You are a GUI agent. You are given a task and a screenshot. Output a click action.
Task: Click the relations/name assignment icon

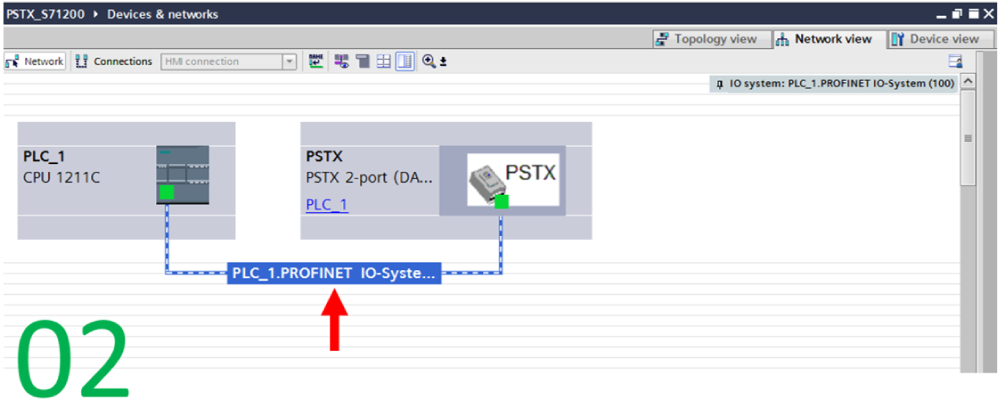click(316, 61)
